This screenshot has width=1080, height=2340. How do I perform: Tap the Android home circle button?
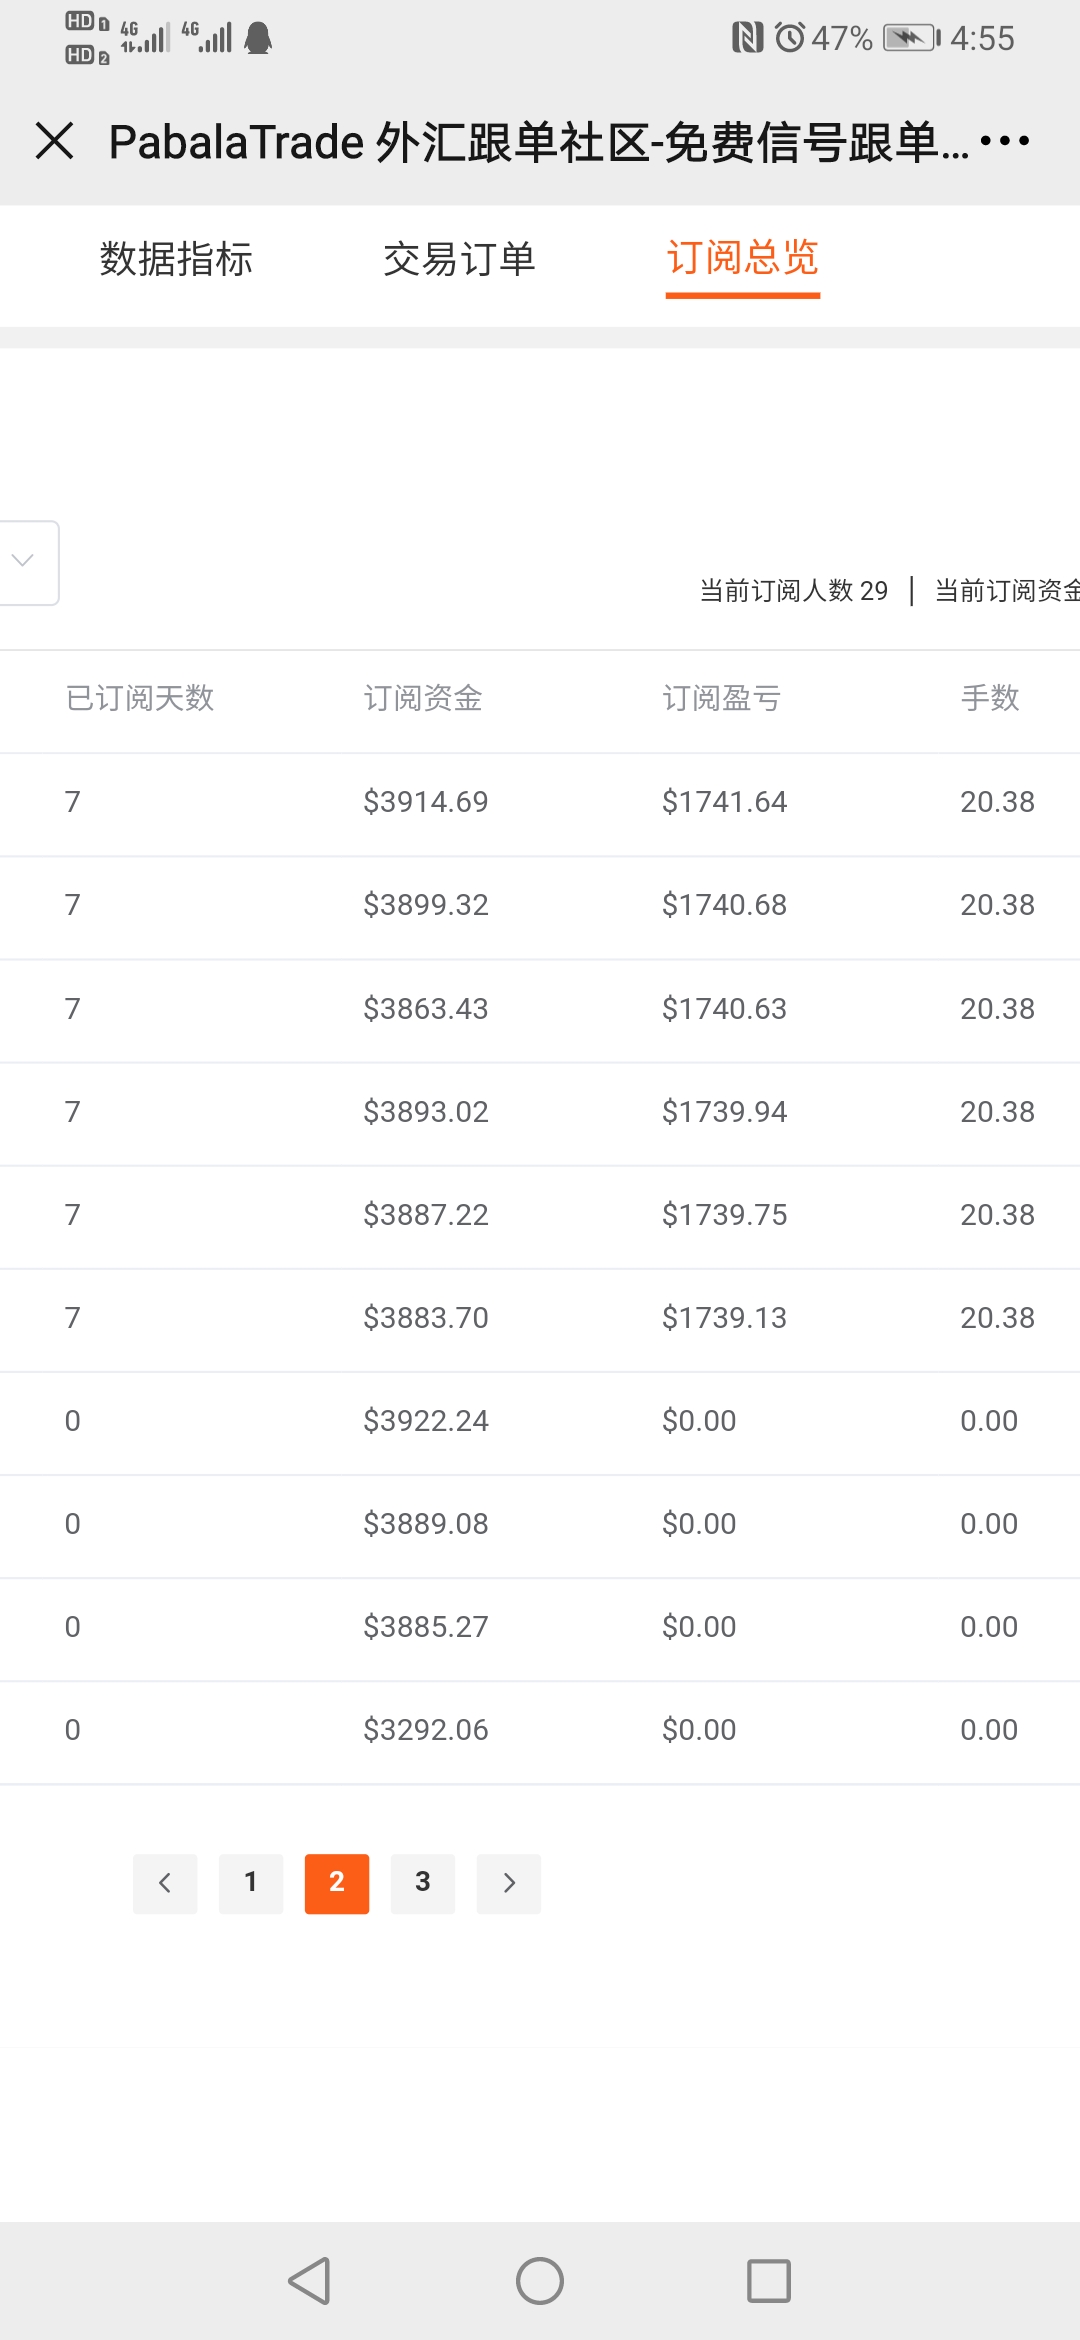pos(540,2281)
